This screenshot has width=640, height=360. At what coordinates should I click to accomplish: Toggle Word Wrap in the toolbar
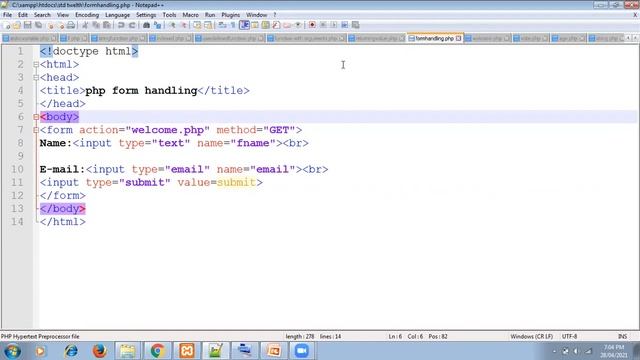222,25
